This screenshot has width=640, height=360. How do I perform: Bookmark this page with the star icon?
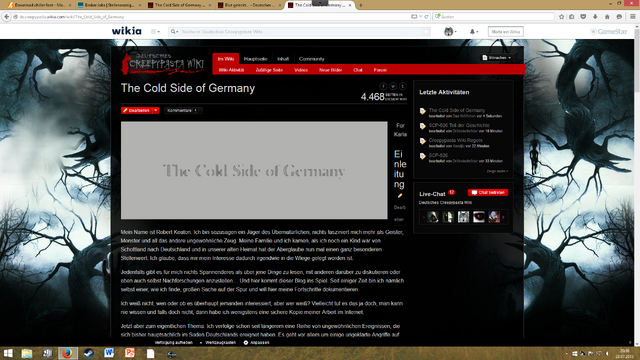click(x=562, y=17)
